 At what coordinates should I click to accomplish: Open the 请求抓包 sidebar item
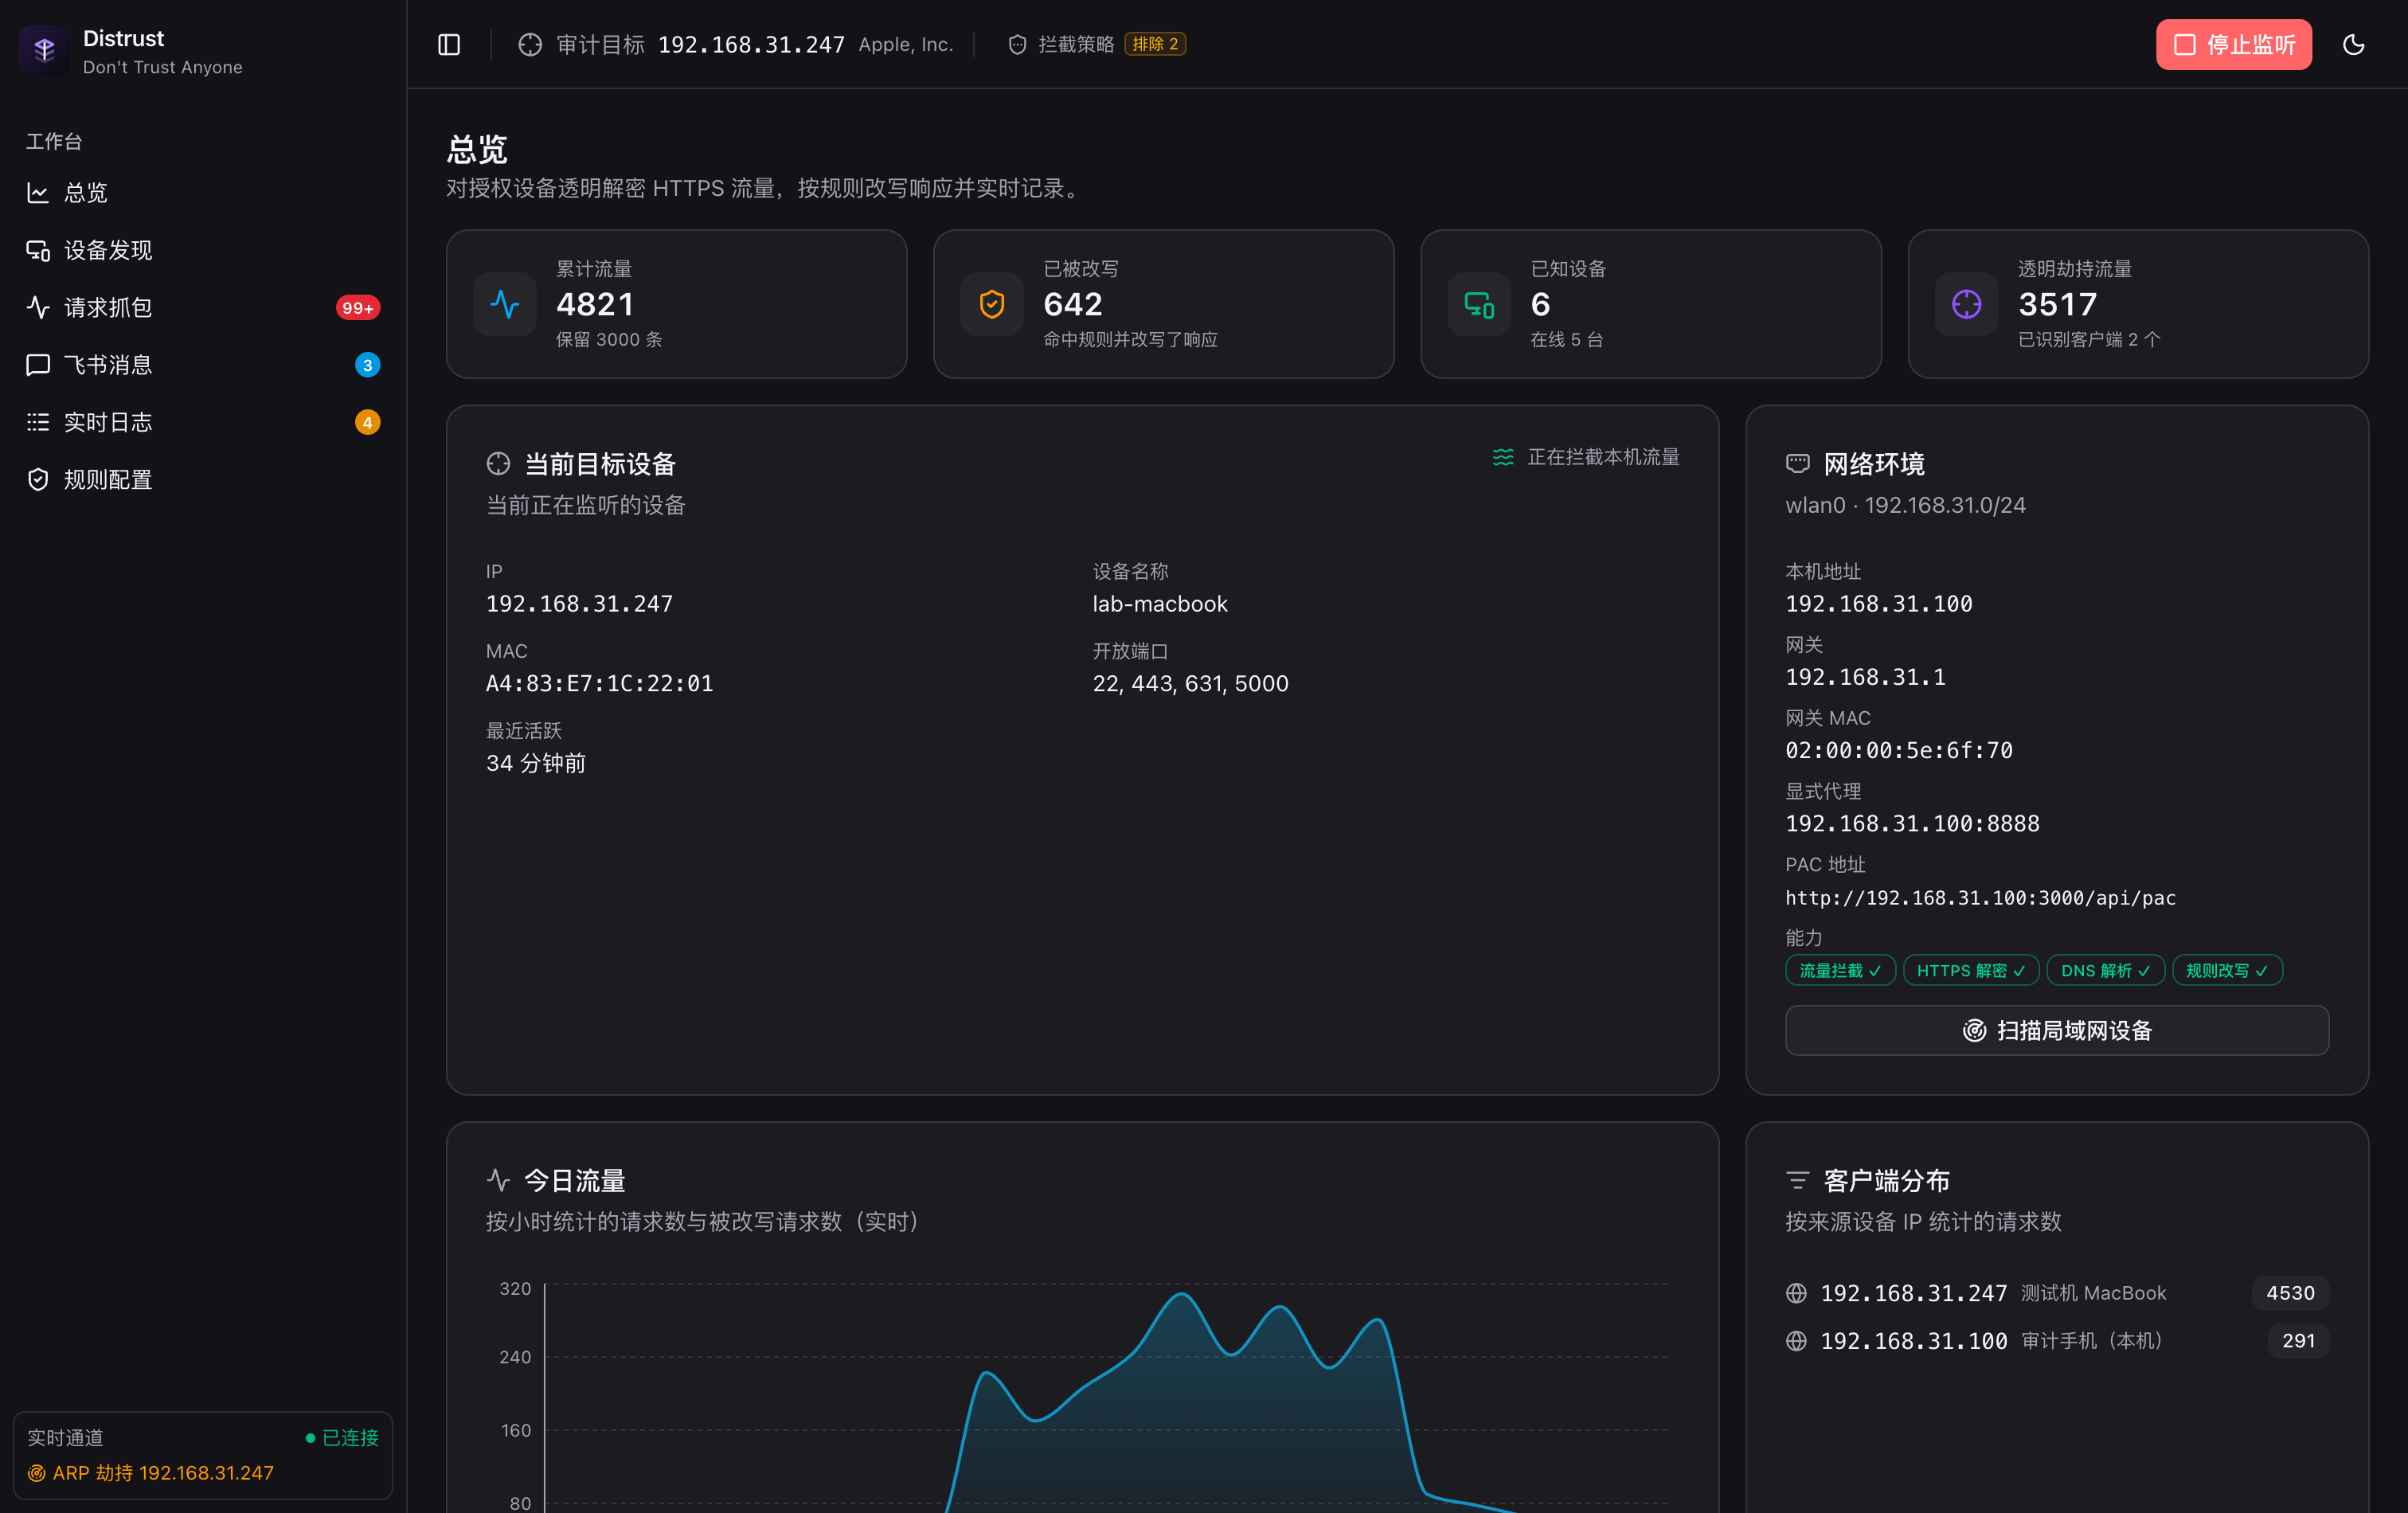[203, 307]
